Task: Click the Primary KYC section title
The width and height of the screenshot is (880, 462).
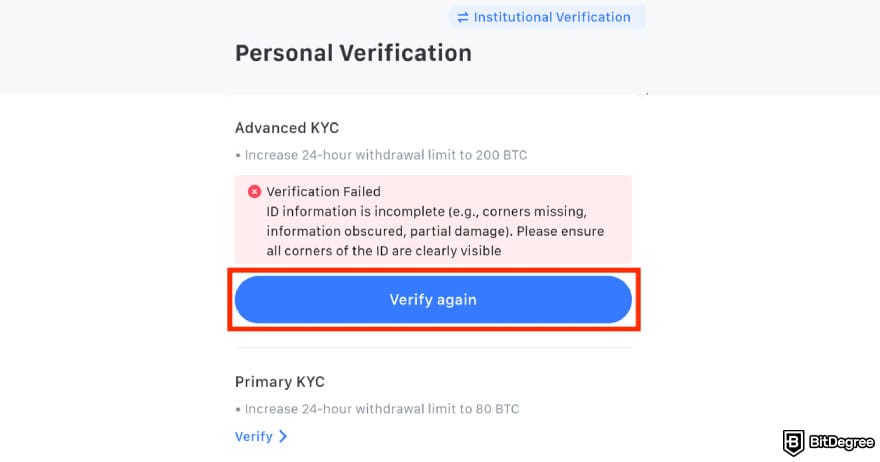Action: tap(279, 382)
